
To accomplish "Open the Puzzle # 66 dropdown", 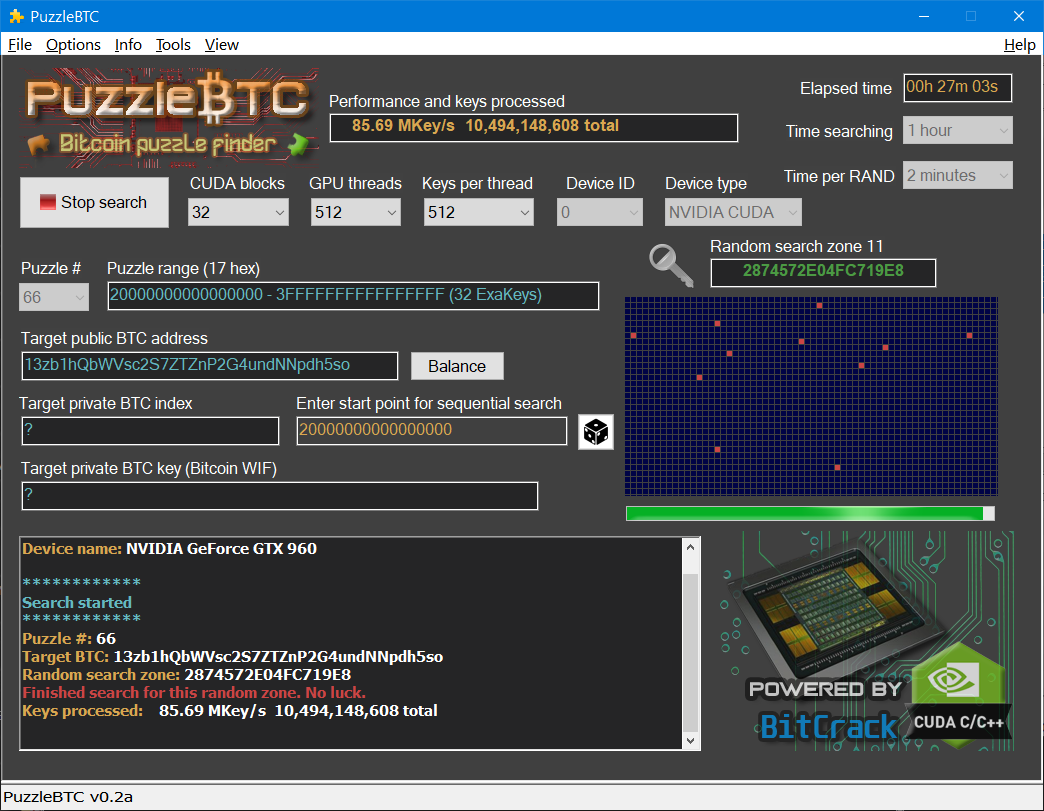I will [x=54, y=297].
